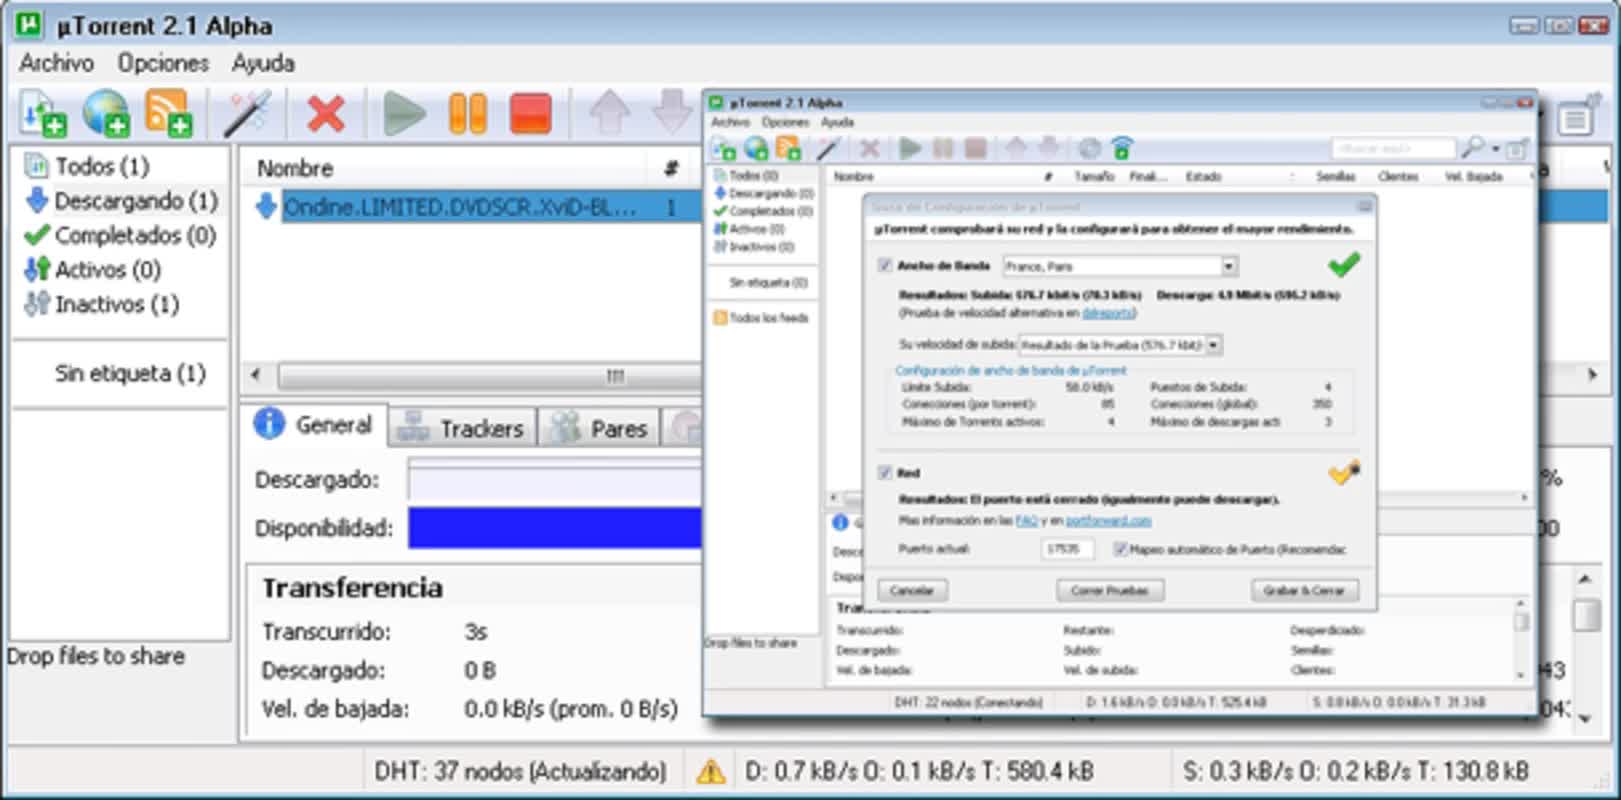Image resolution: width=1621 pixels, height=800 pixels.
Task: Click search box in small window
Action: (x=1393, y=148)
